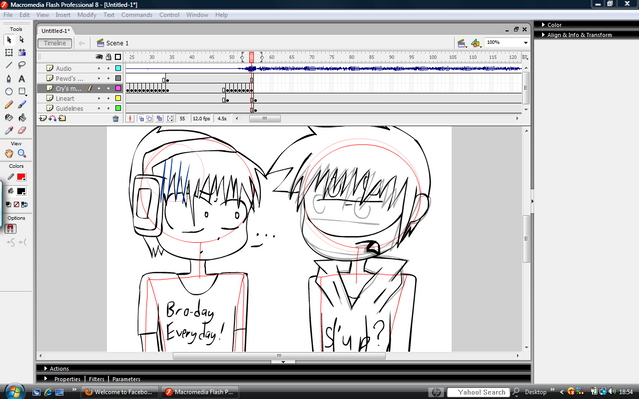Select the Lasso tool
This screenshot has height=399, width=639.
[x=22, y=65]
